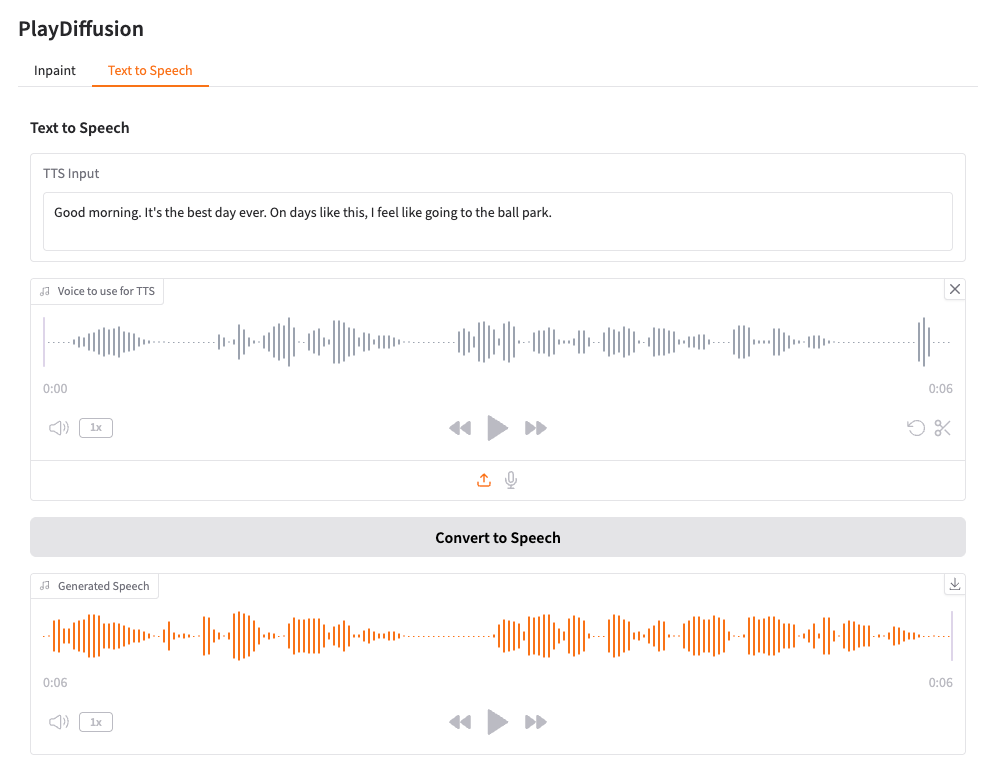Click the PlayDiffusion title
This screenshot has height=781, width=986.
81,29
